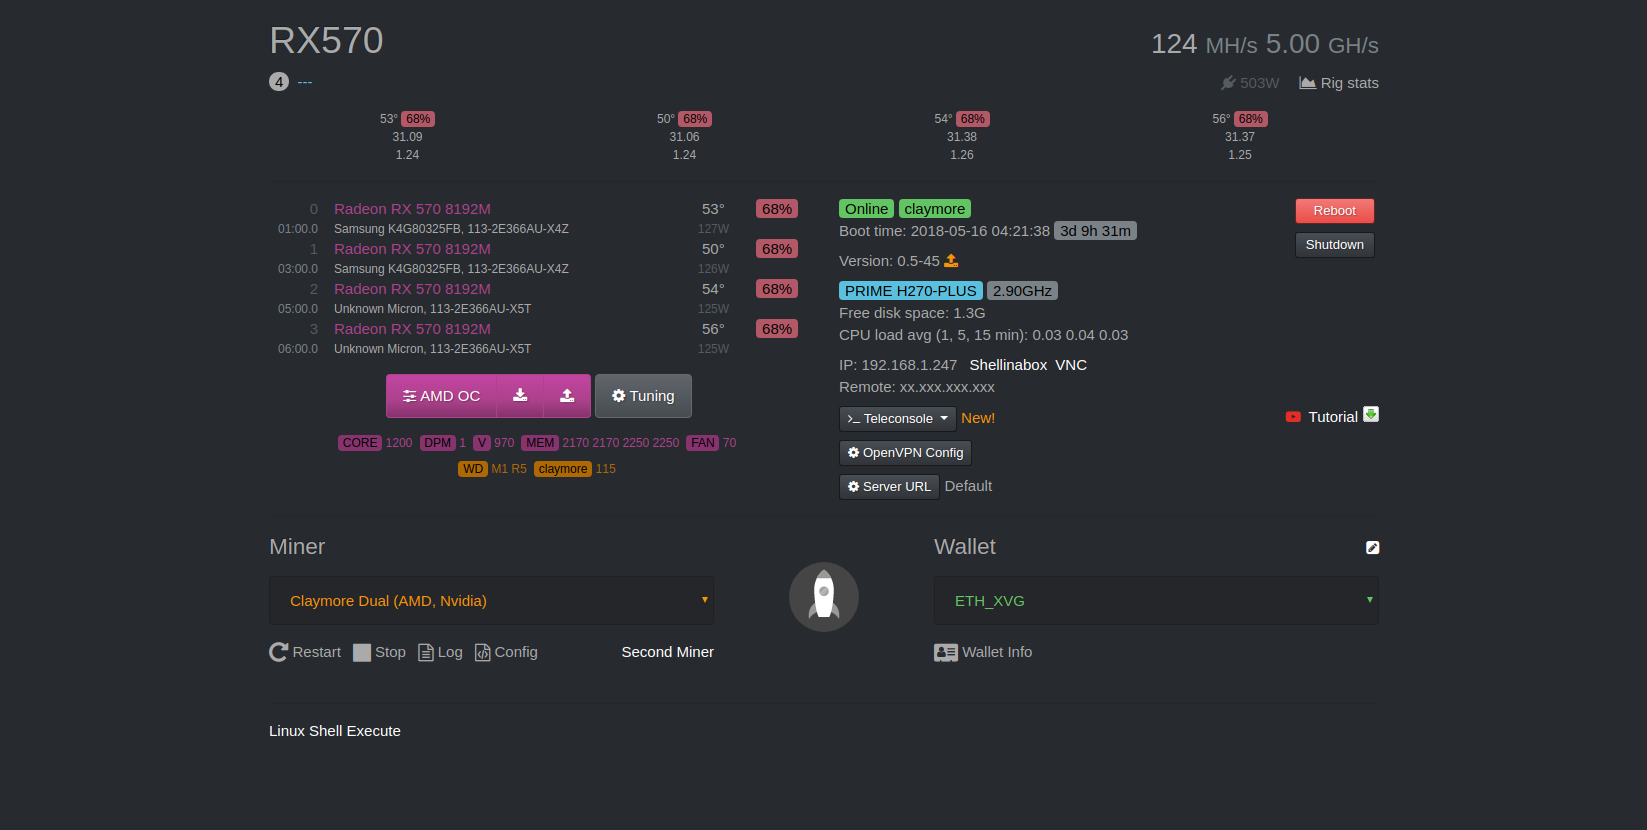
Task: Click the Shutdown button
Action: coord(1334,245)
